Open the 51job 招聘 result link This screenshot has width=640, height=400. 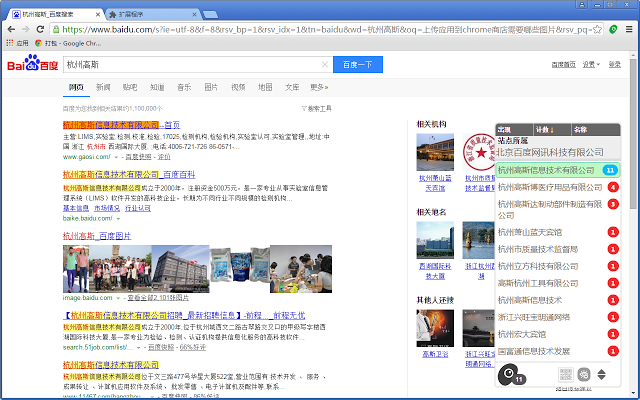[x=184, y=316]
